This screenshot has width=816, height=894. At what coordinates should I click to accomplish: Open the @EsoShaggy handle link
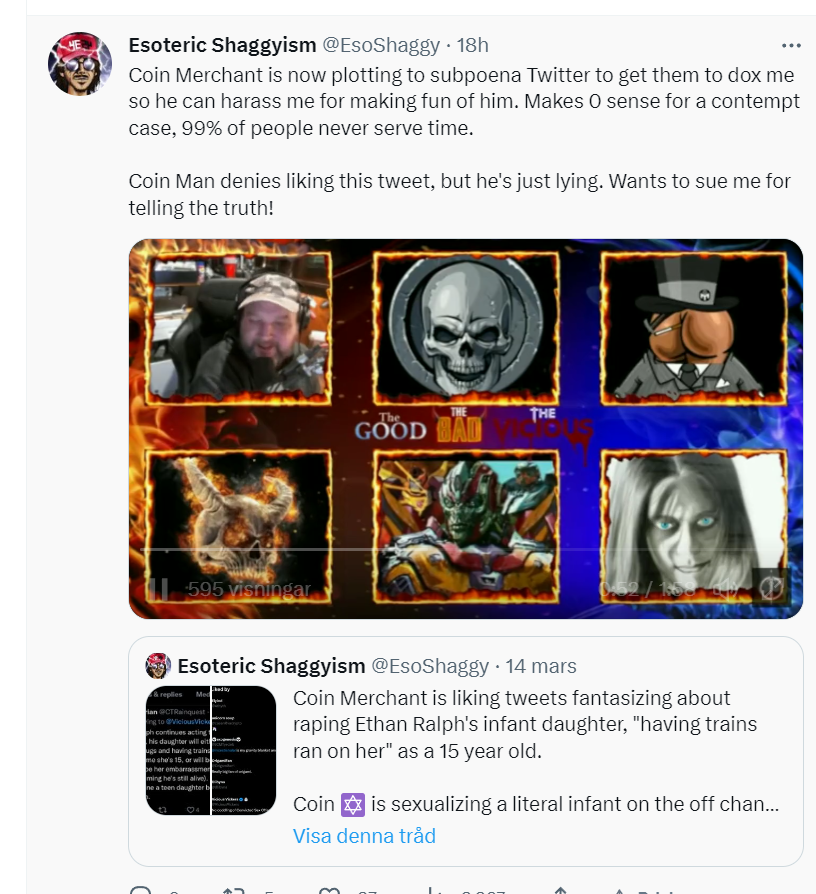[381, 45]
